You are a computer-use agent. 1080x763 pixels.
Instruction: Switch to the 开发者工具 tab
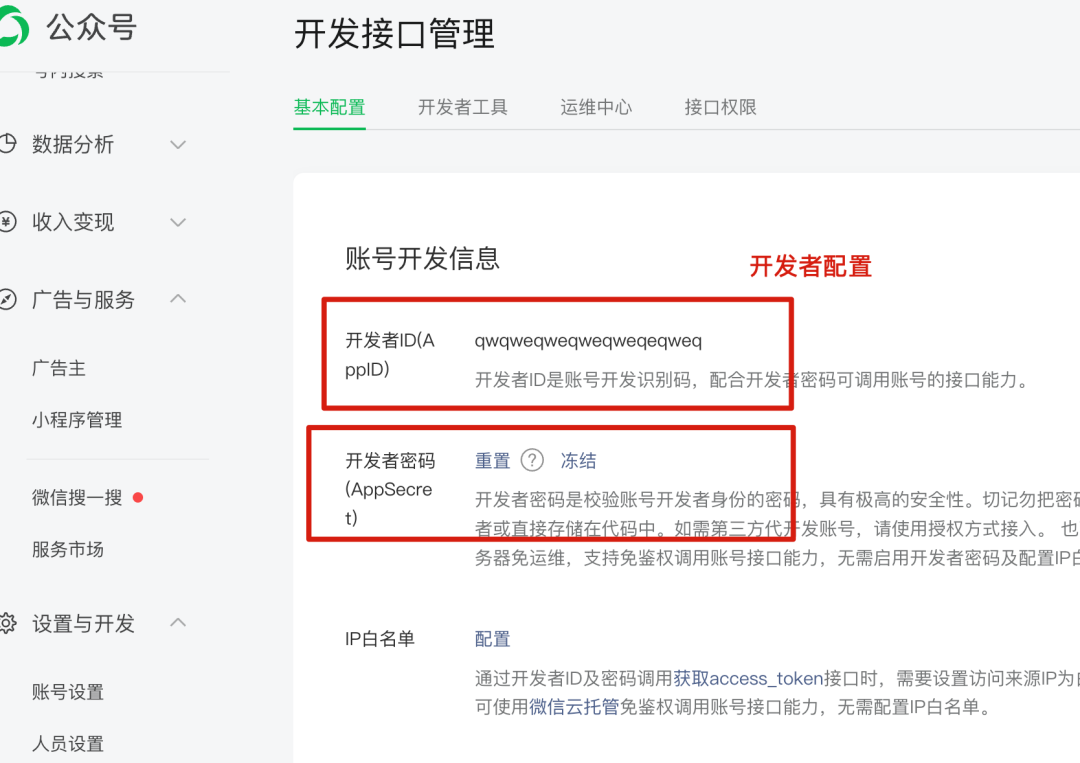click(462, 107)
